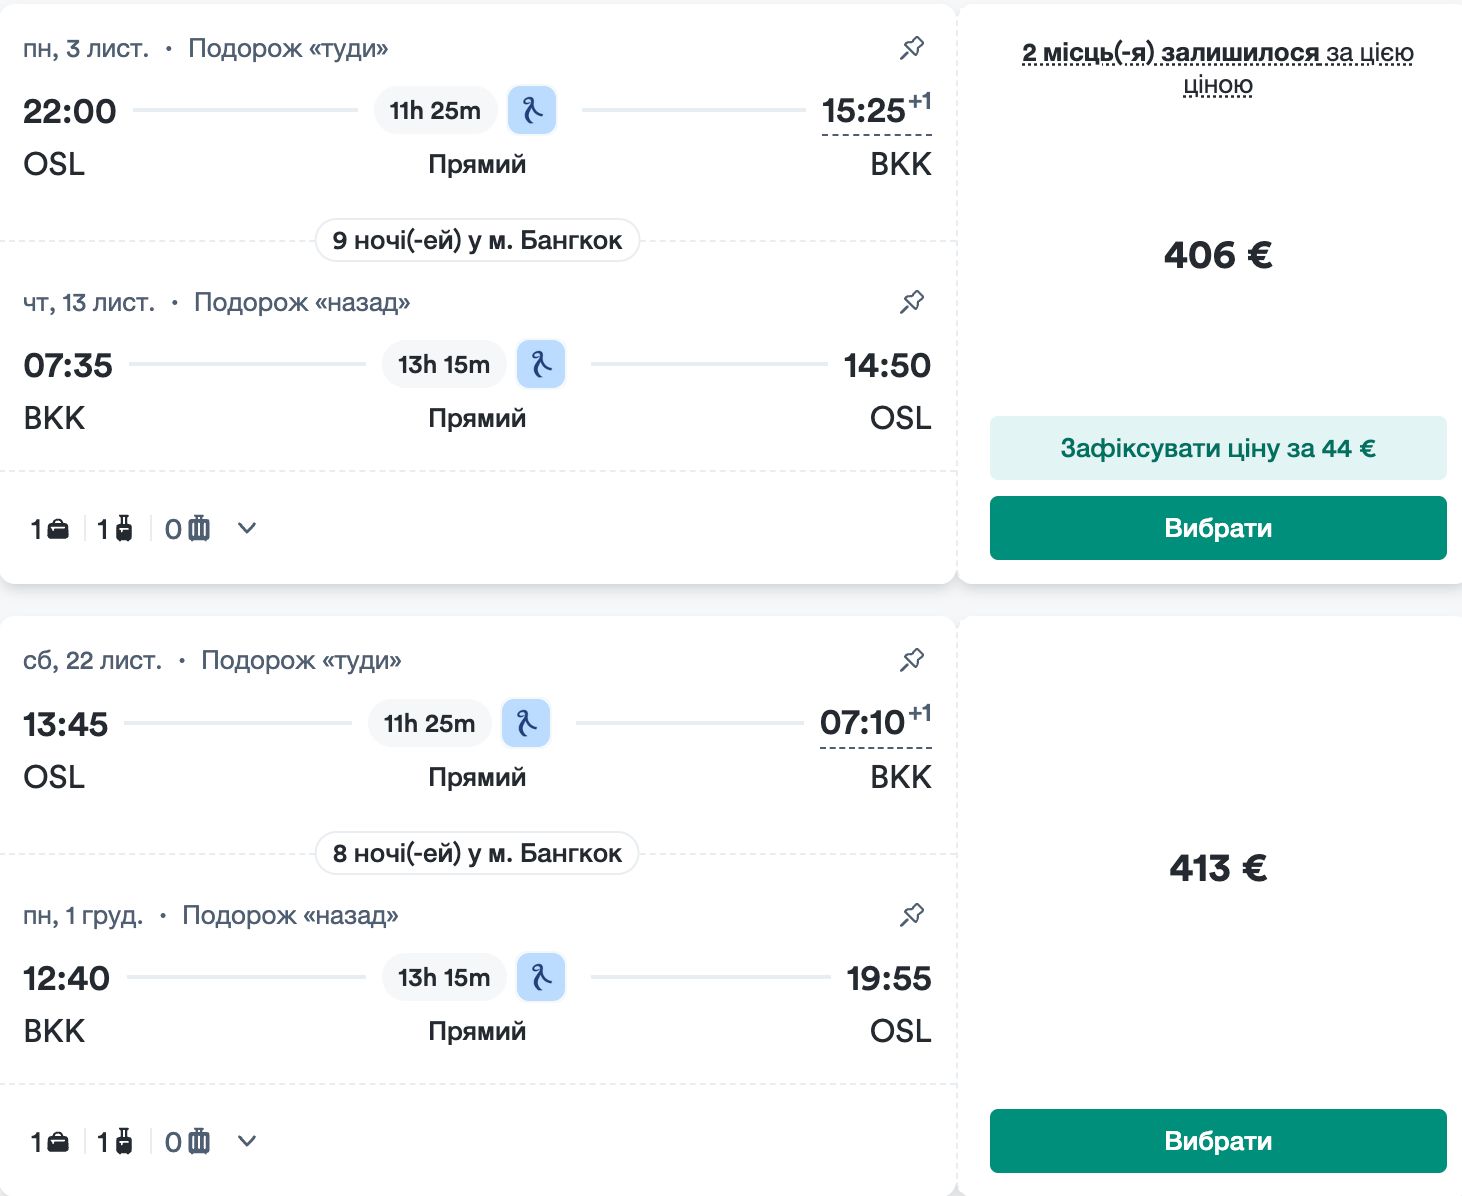
Task: Expand baggage details for 413 € offer
Action: pyautogui.click(x=247, y=1141)
